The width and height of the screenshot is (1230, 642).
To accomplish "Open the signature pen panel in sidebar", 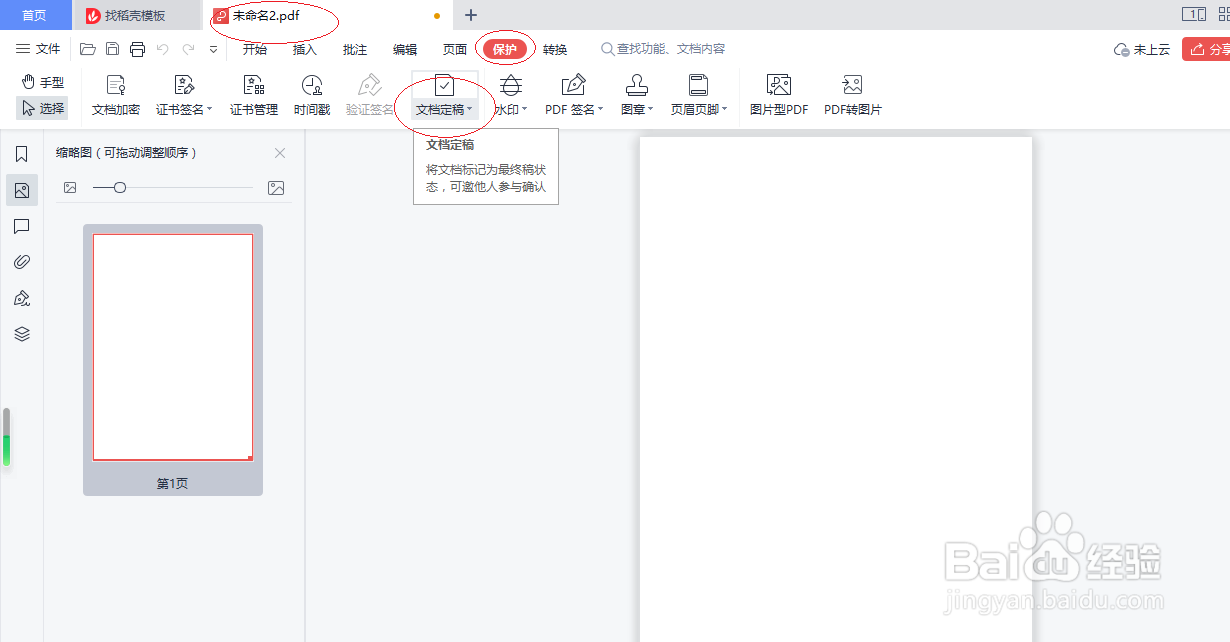I will click(x=22, y=298).
